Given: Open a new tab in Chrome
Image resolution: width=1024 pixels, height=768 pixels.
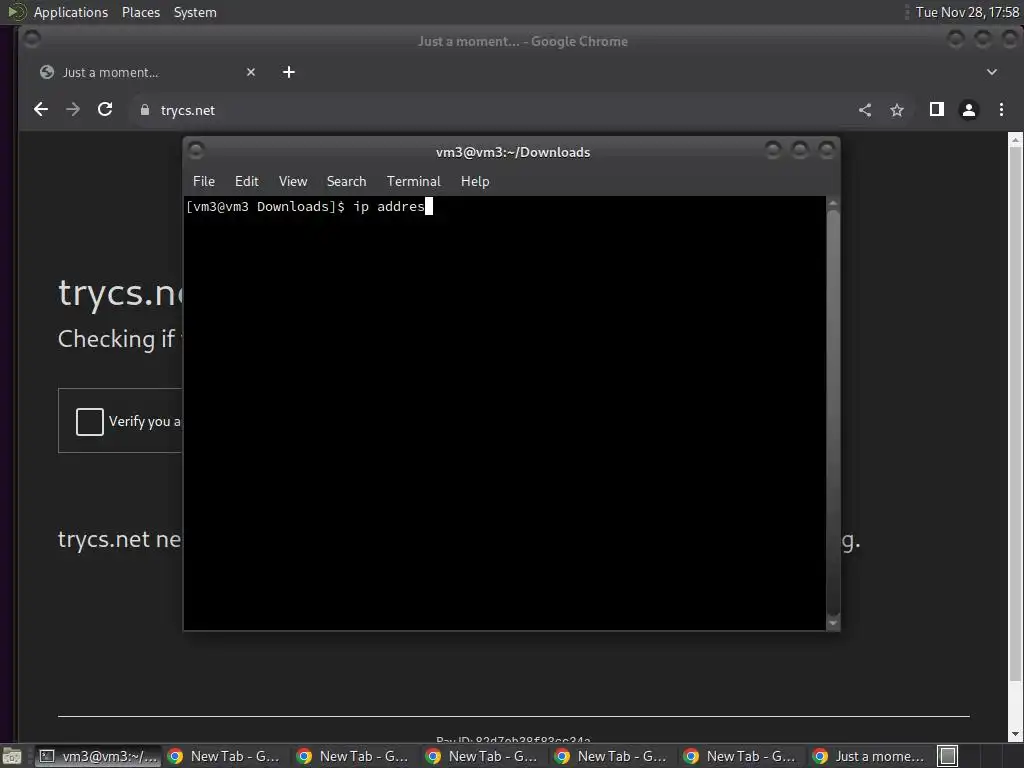Looking at the screenshot, I should click(x=289, y=72).
